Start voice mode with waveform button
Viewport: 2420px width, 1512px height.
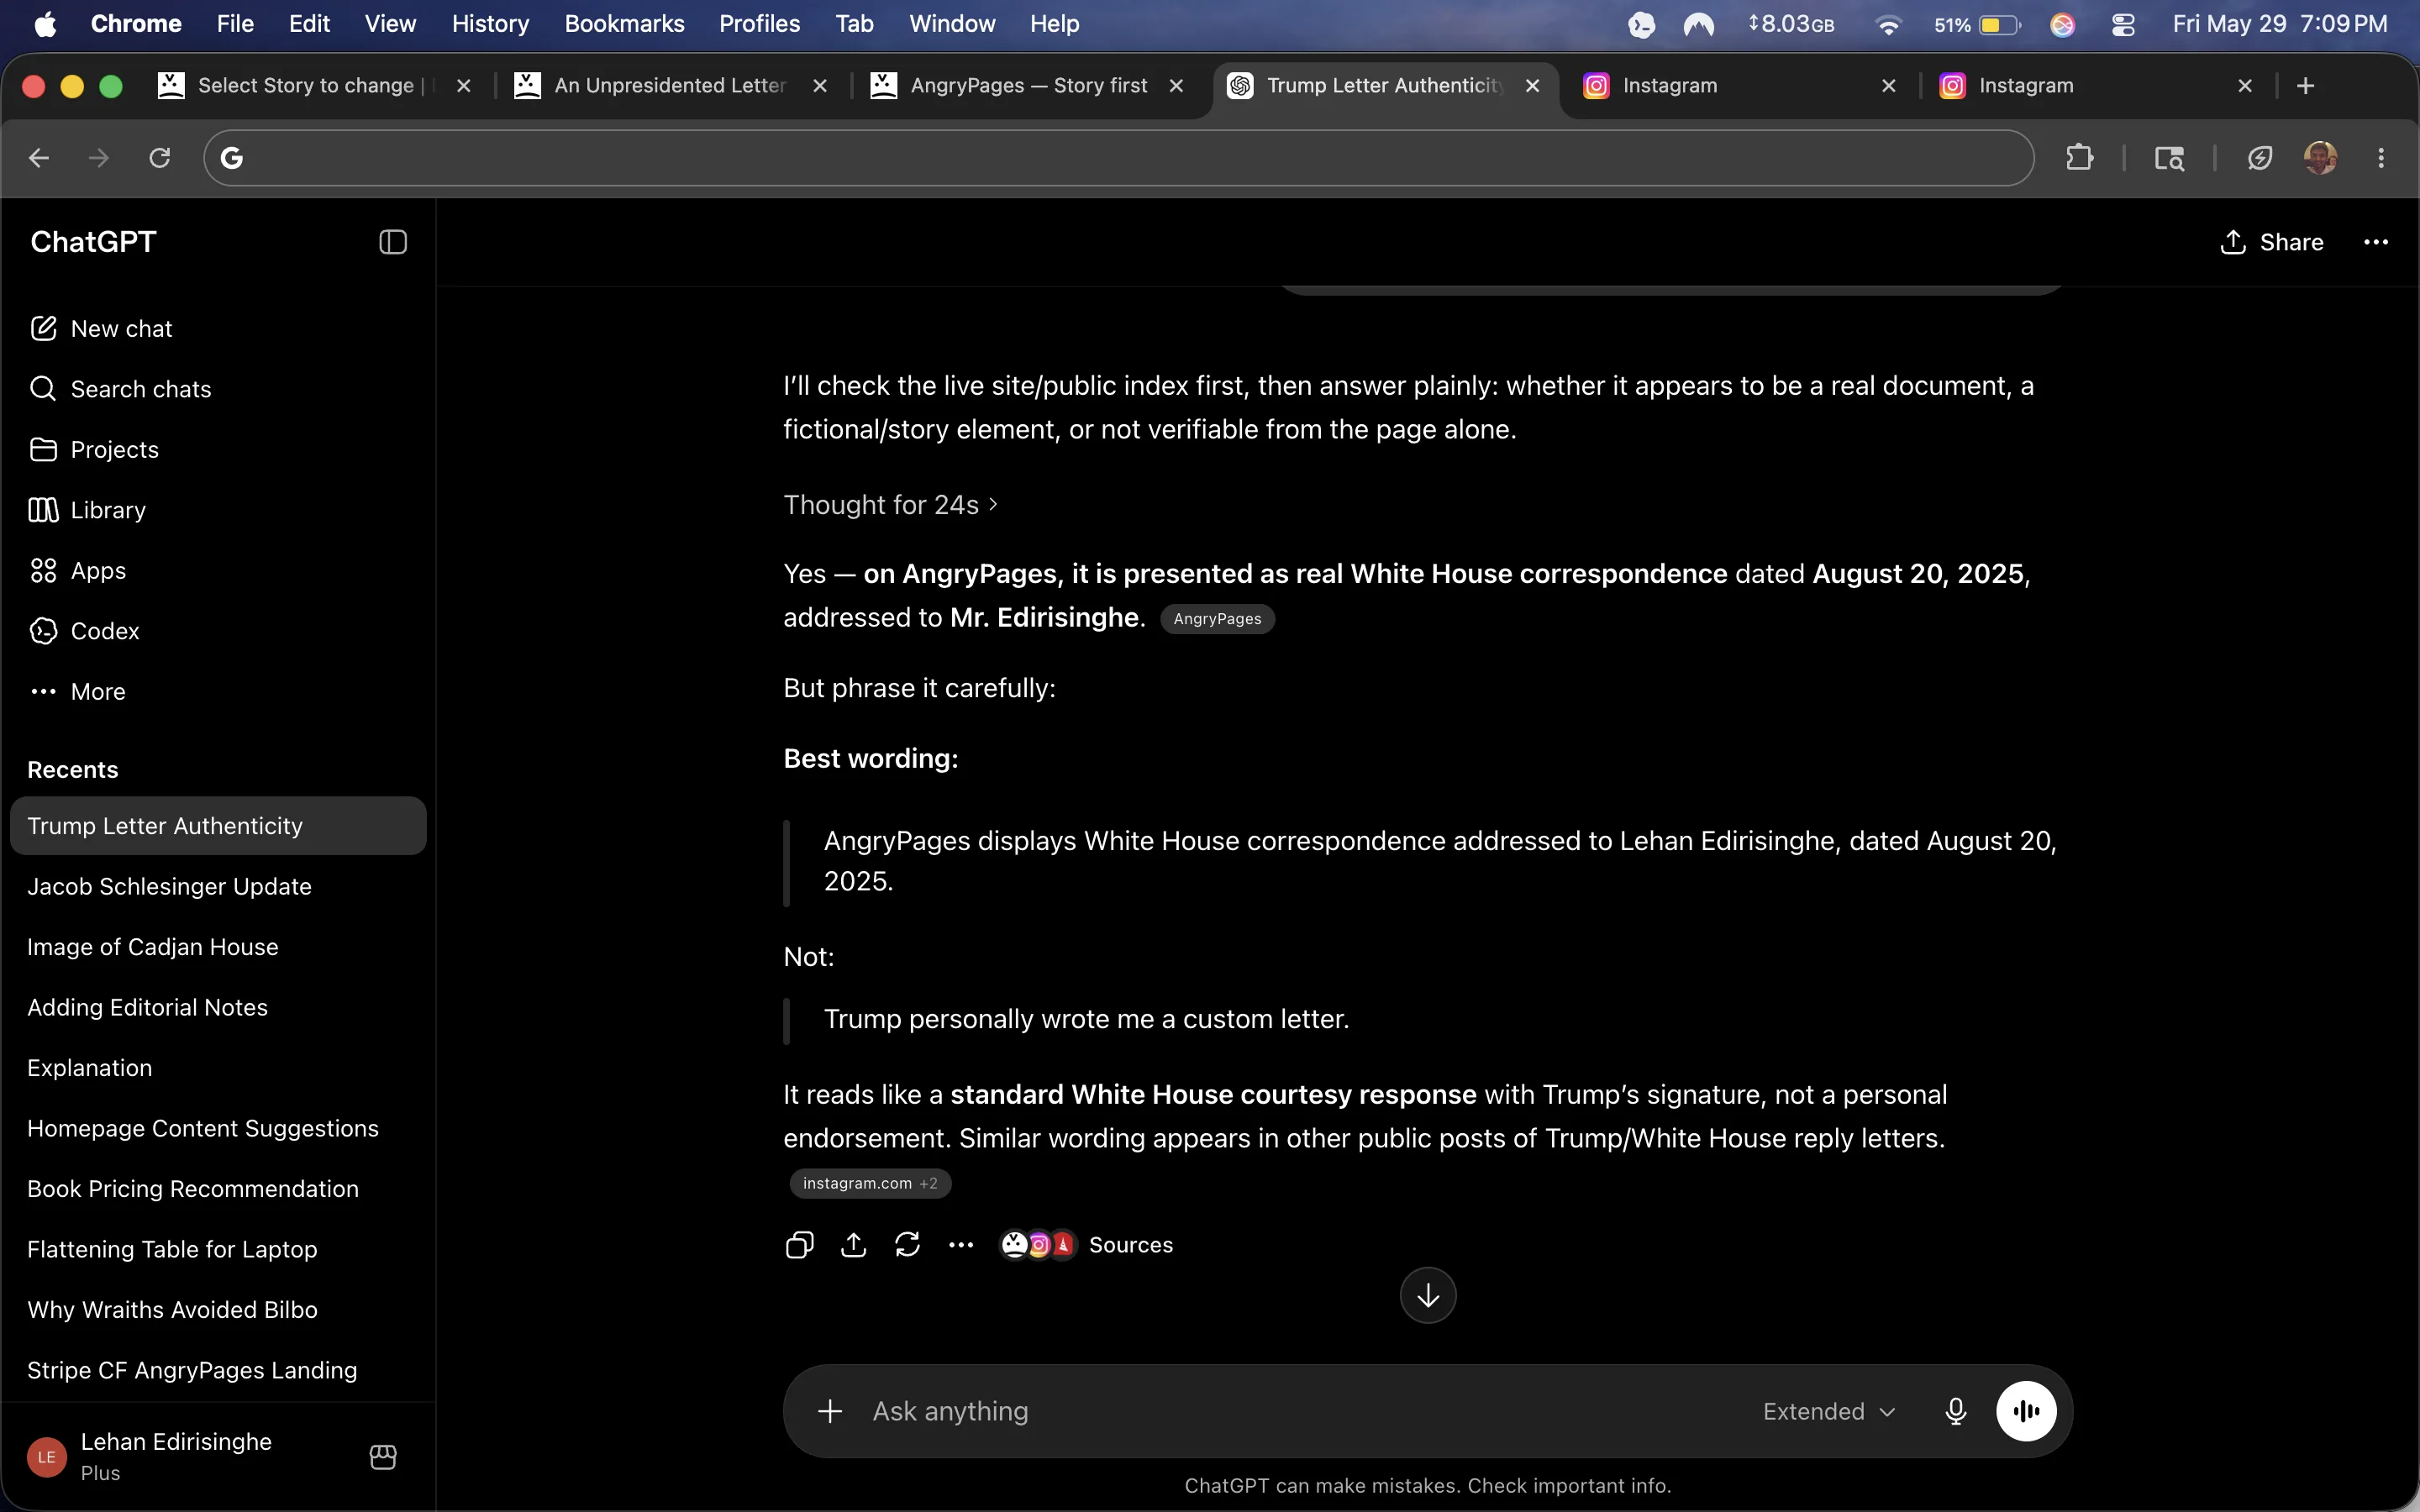click(2026, 1411)
